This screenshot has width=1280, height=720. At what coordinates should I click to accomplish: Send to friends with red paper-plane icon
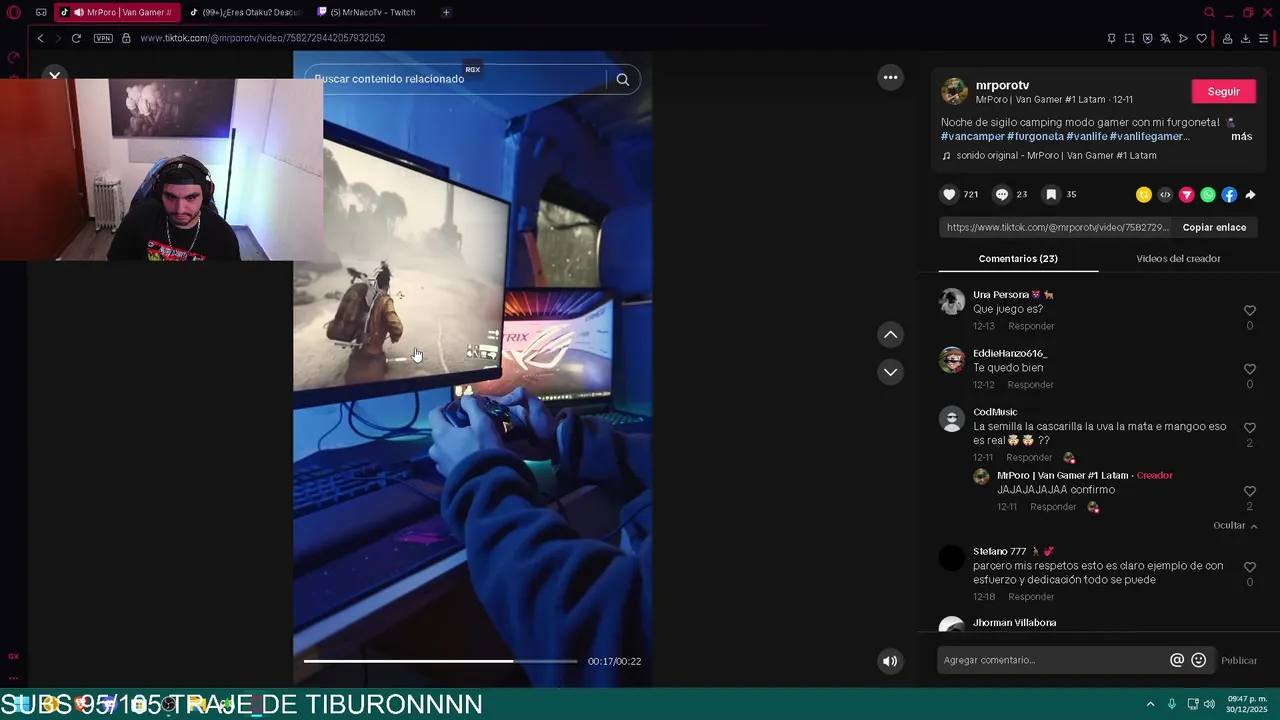[x=1186, y=195]
